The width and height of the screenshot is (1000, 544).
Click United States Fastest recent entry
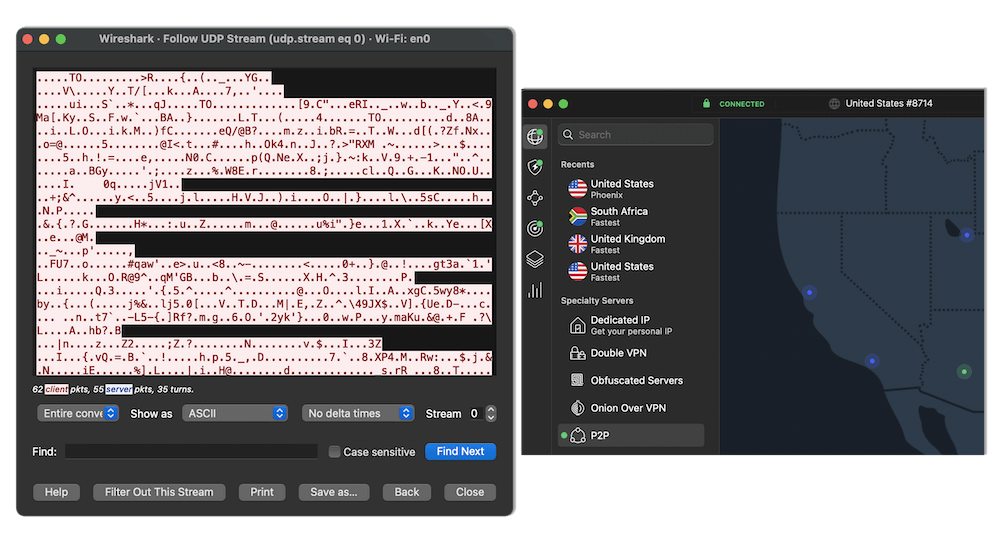pos(631,271)
